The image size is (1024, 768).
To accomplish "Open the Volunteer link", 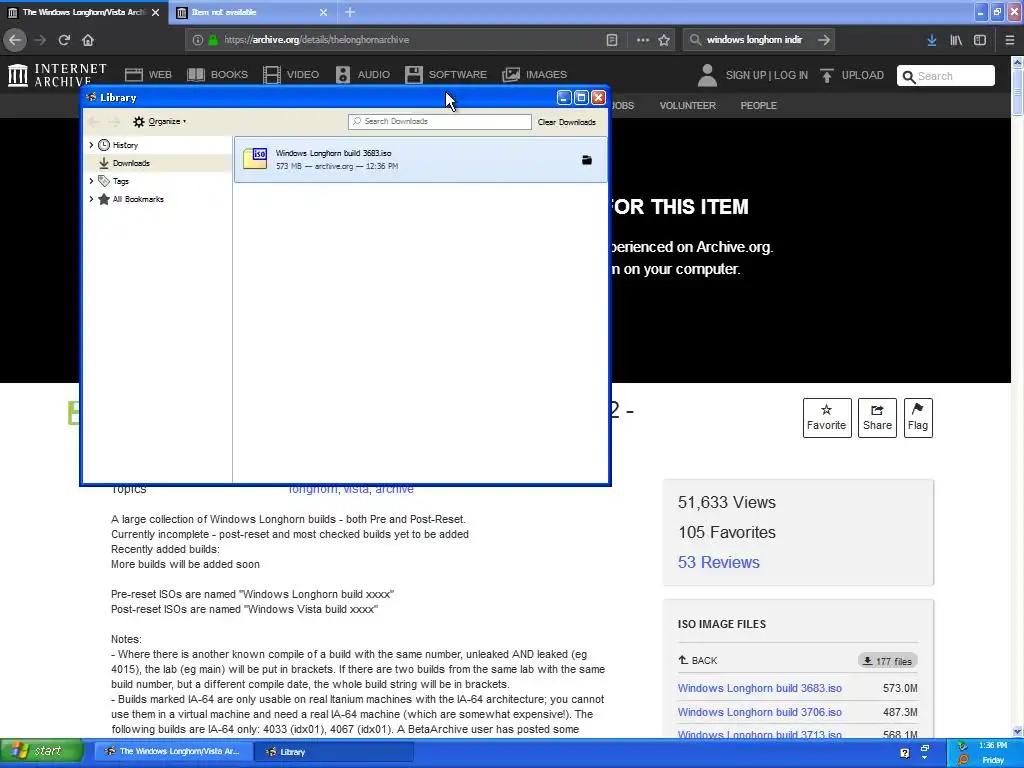I will pos(688,105).
